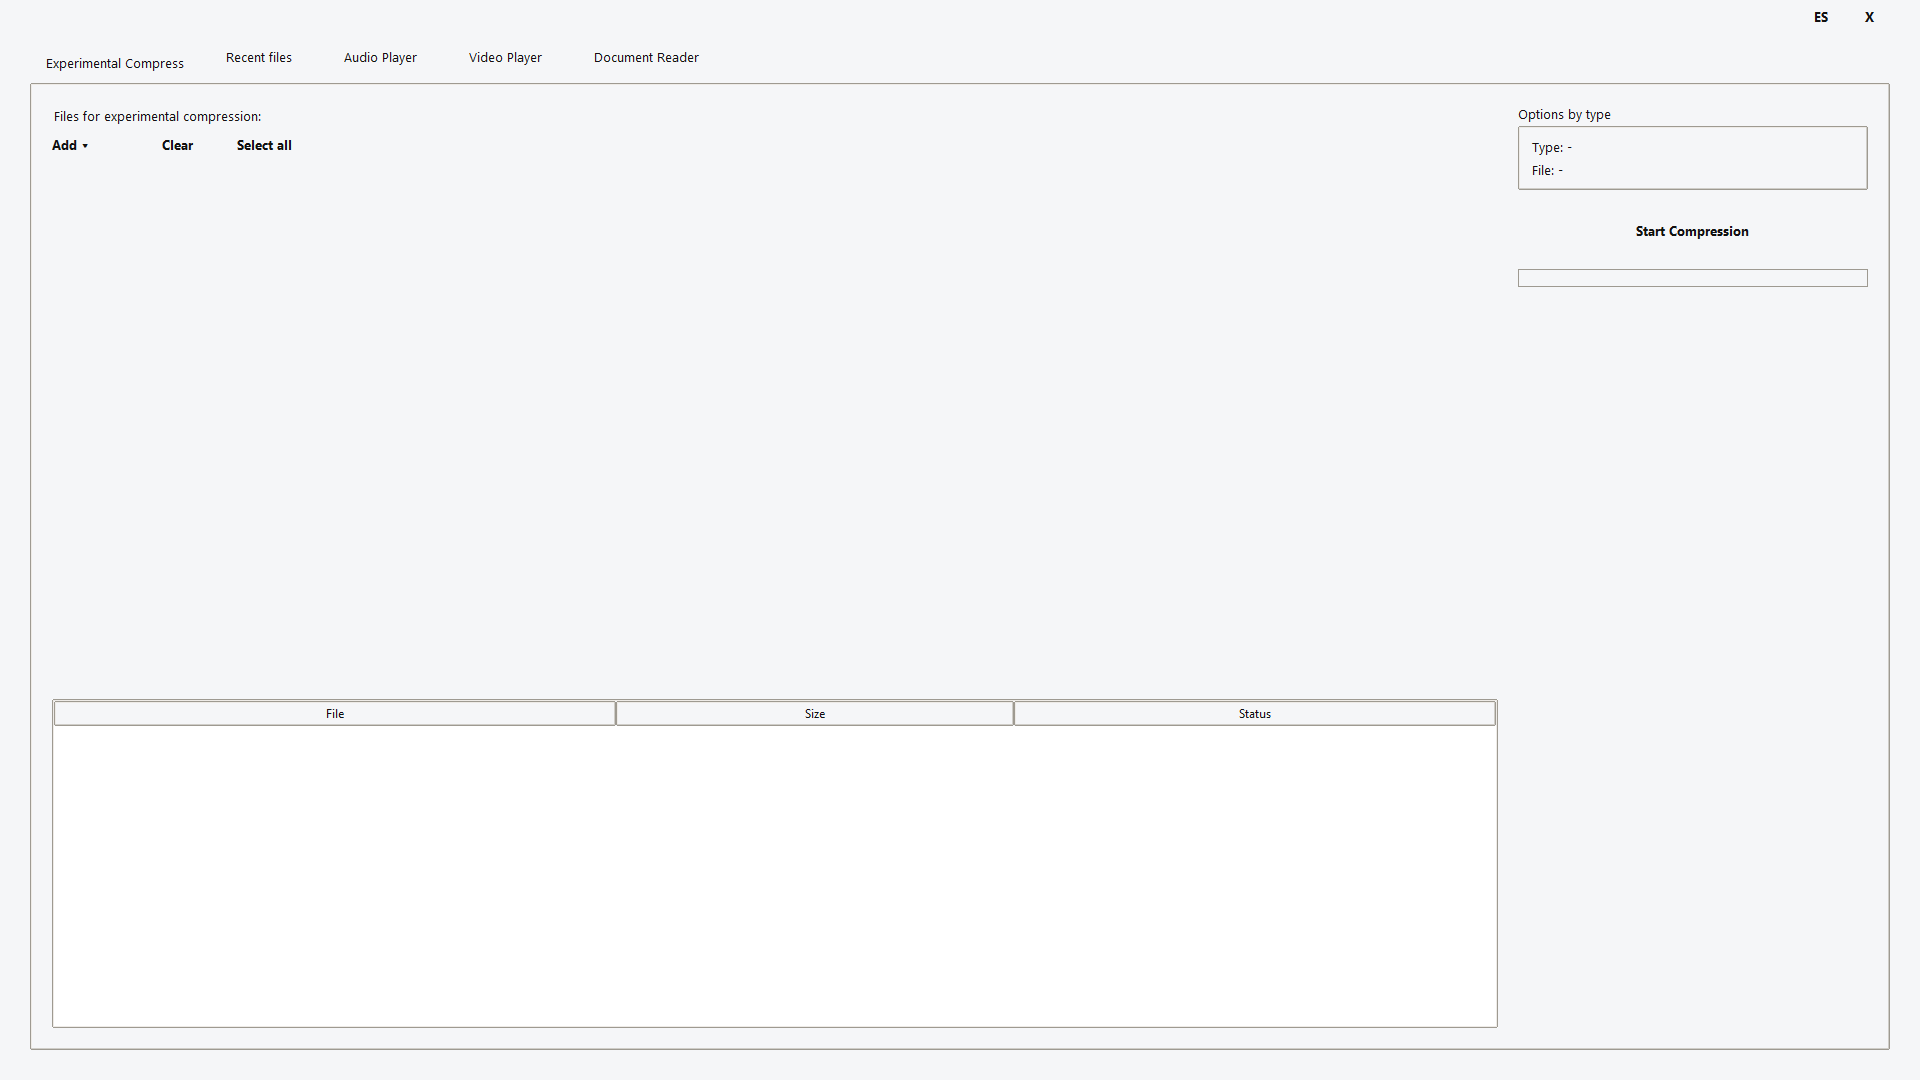Click the compression progress bar
Viewport: 1920px width, 1080px height.
coord(1692,278)
